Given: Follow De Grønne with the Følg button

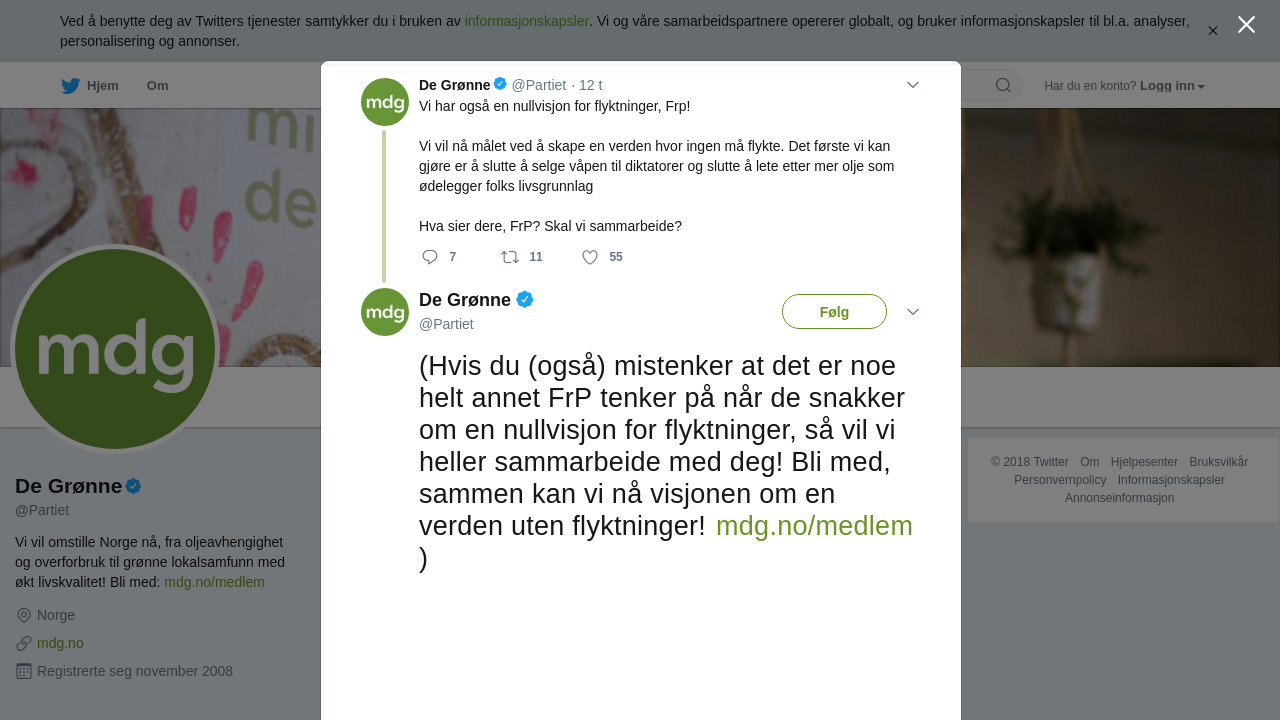Looking at the screenshot, I should coord(834,312).
